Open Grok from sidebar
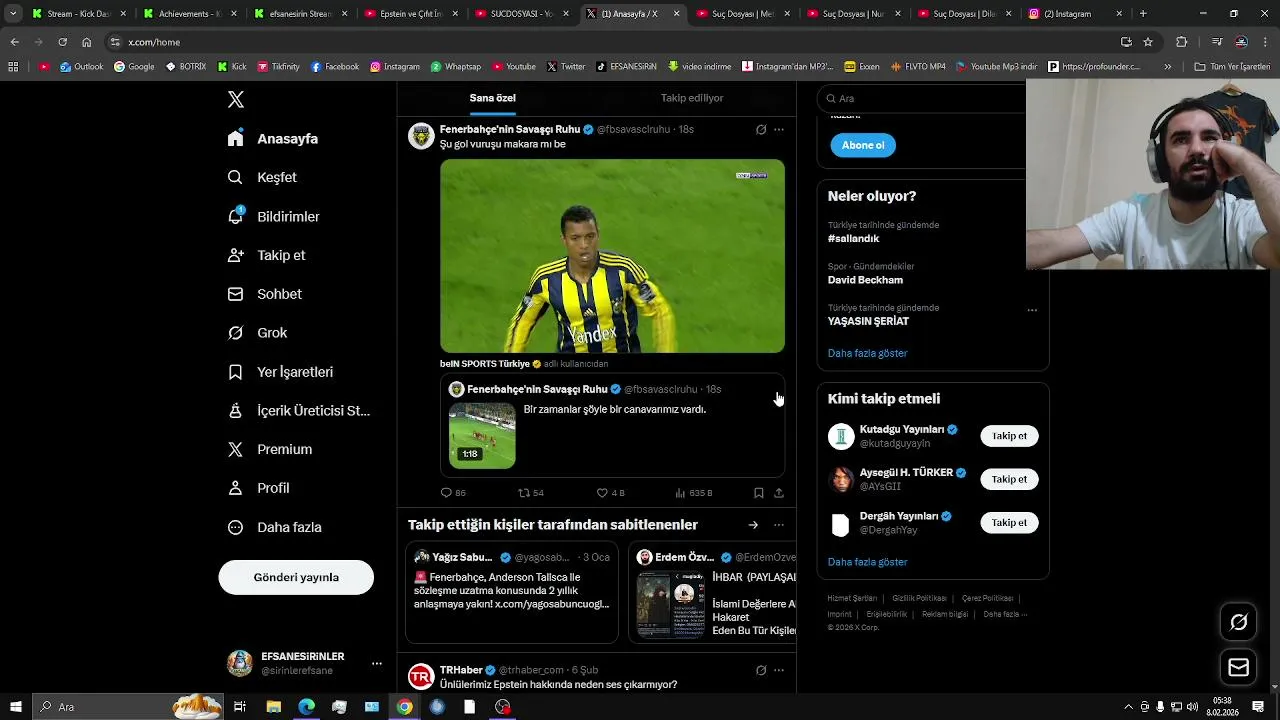 [x=257, y=333]
